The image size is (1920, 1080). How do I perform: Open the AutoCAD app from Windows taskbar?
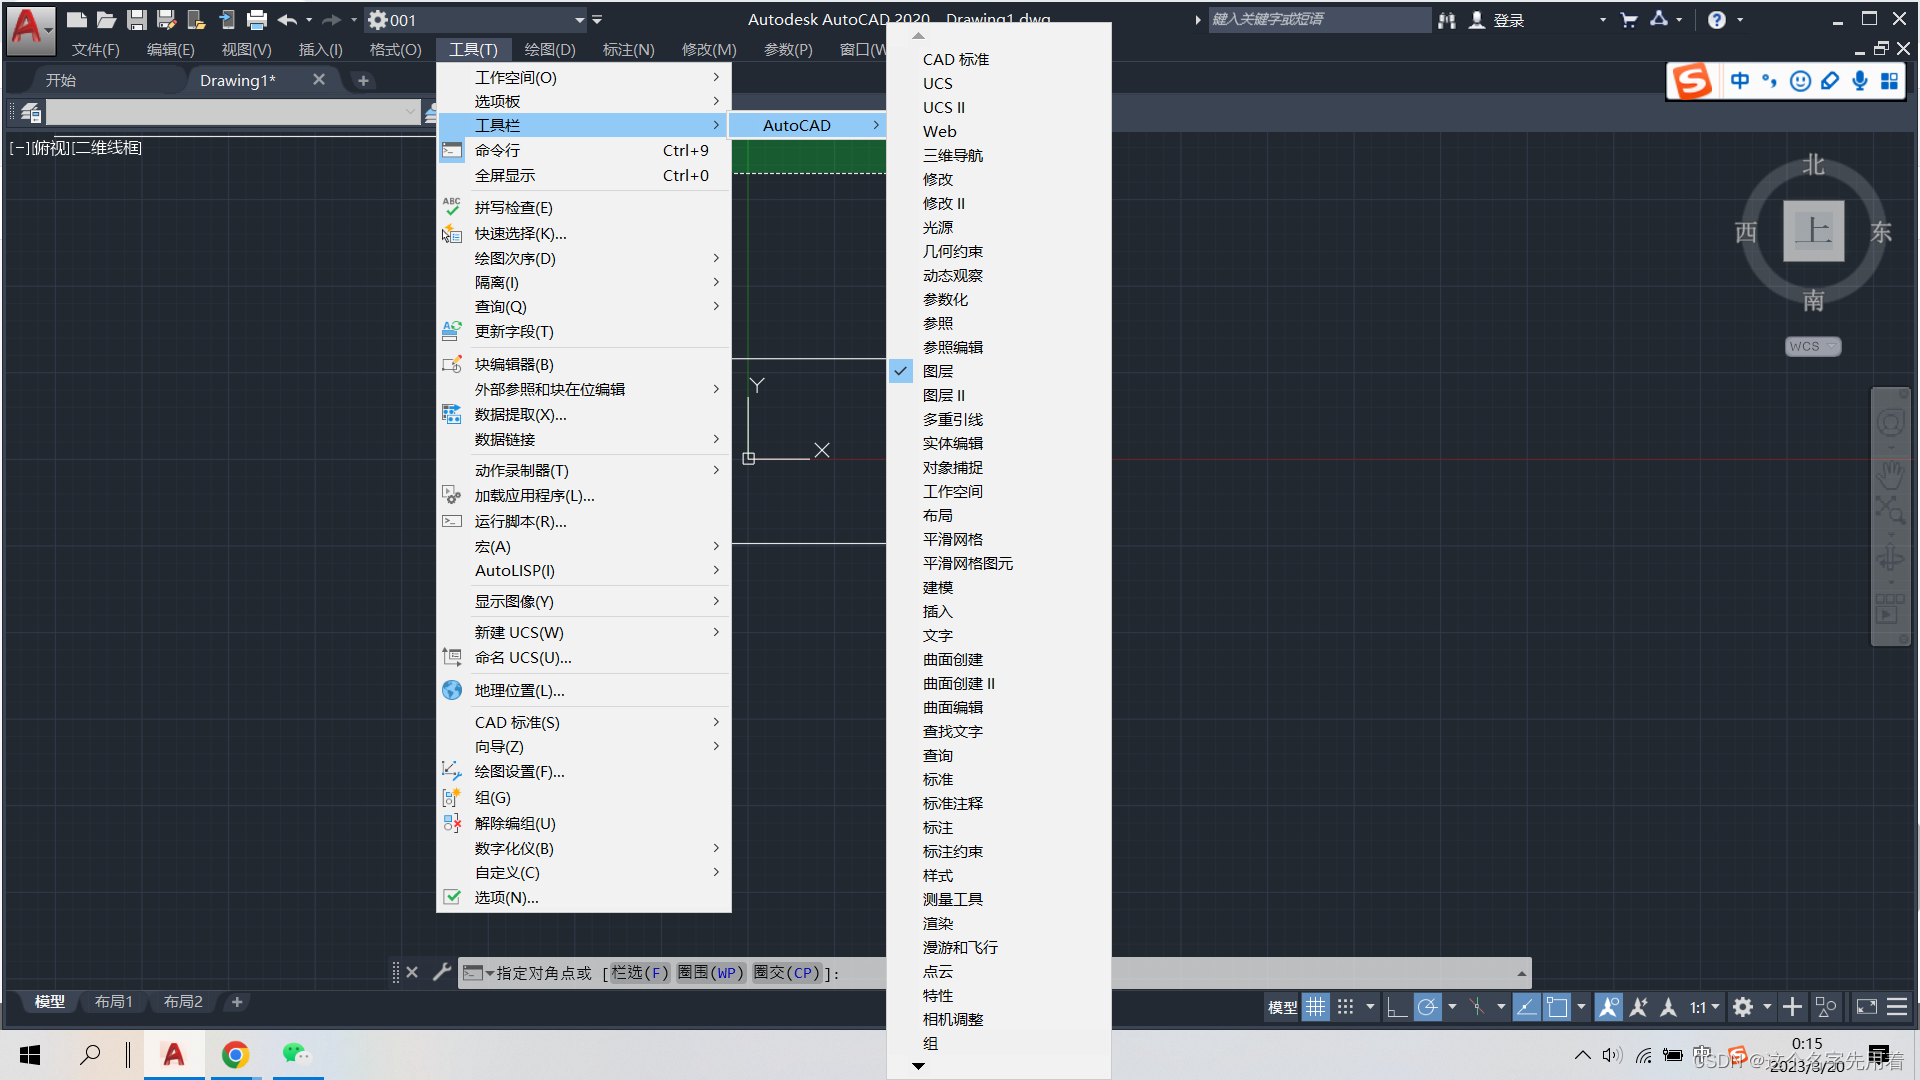point(174,1054)
